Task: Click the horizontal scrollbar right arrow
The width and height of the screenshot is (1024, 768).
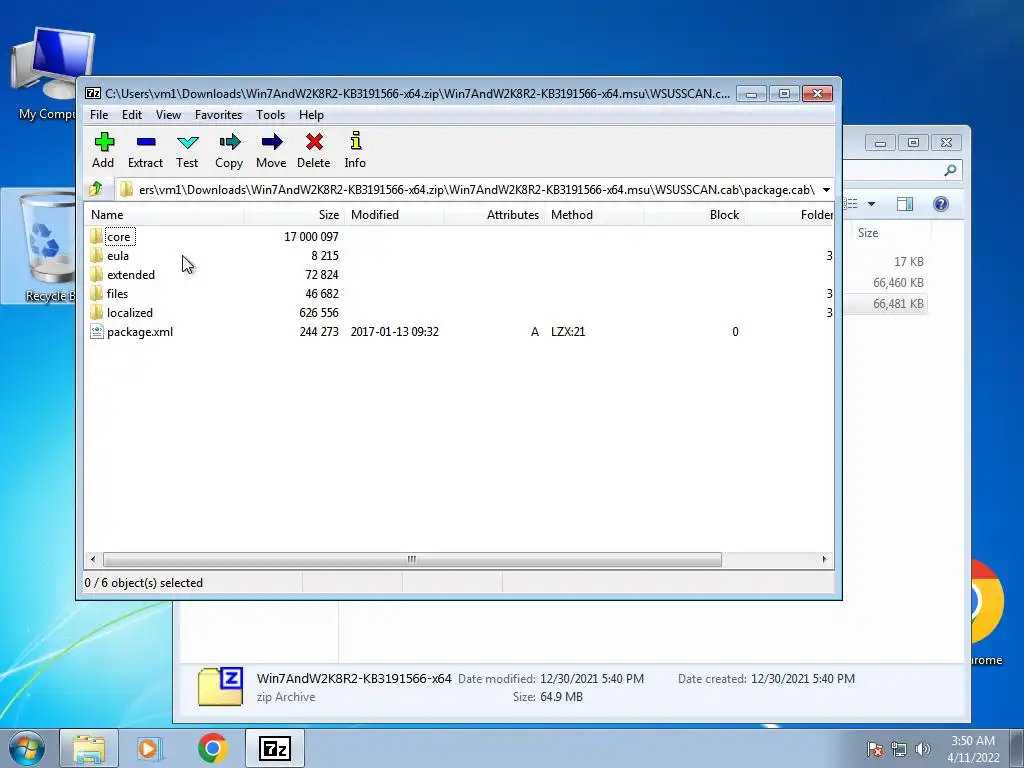Action: (x=824, y=560)
